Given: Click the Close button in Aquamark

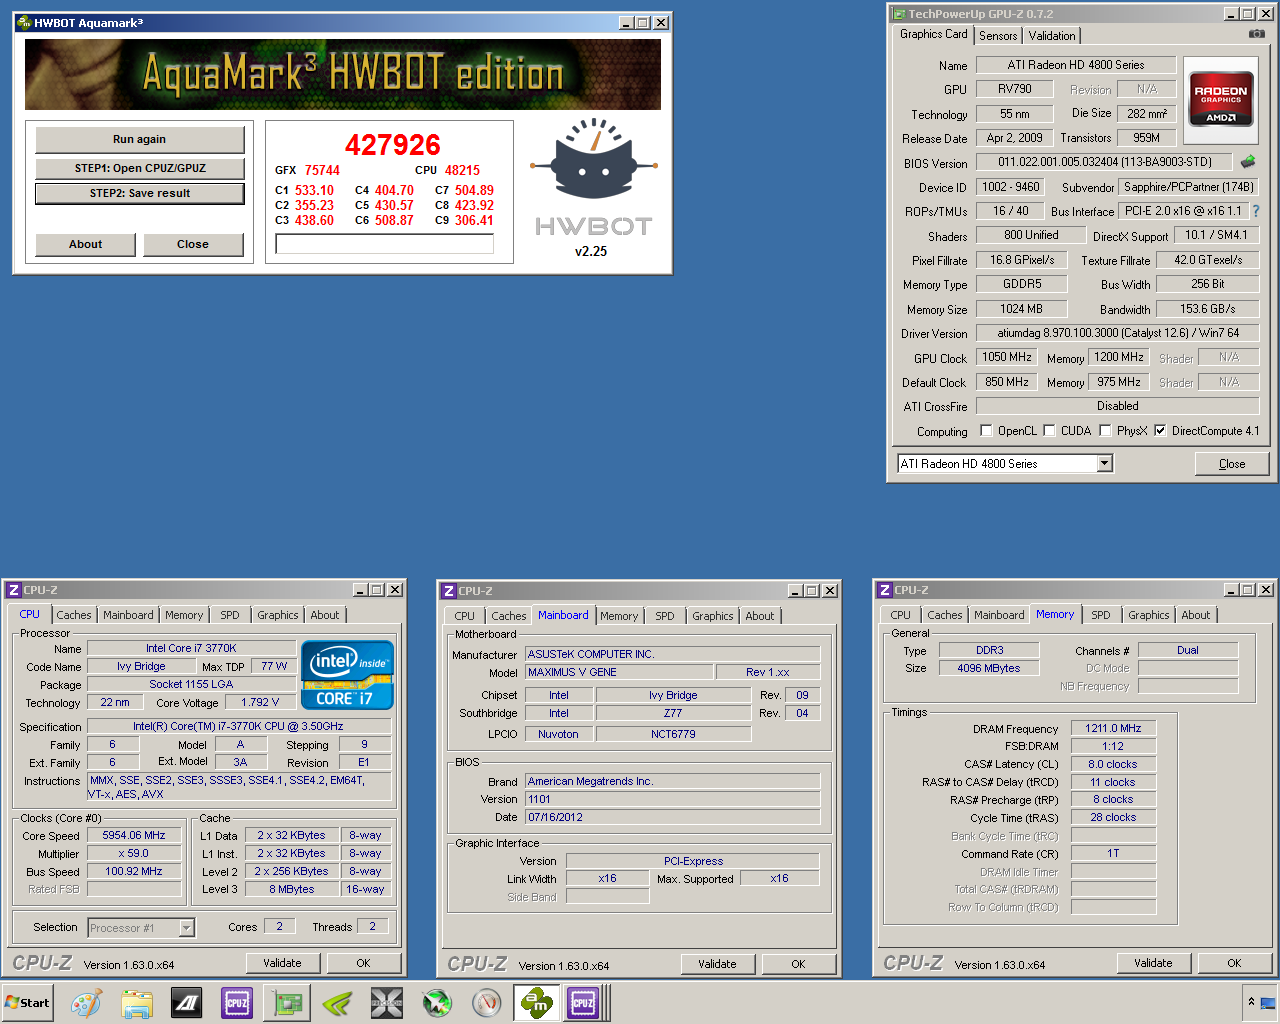Looking at the screenshot, I should pyautogui.click(x=193, y=244).
